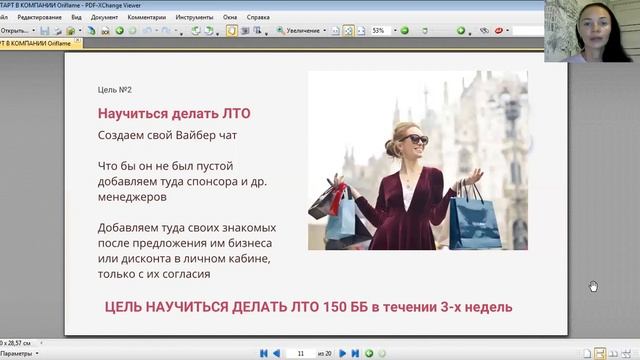Select continuous page layout icon
The height and width of the screenshot is (360, 640).
(x=600, y=354)
